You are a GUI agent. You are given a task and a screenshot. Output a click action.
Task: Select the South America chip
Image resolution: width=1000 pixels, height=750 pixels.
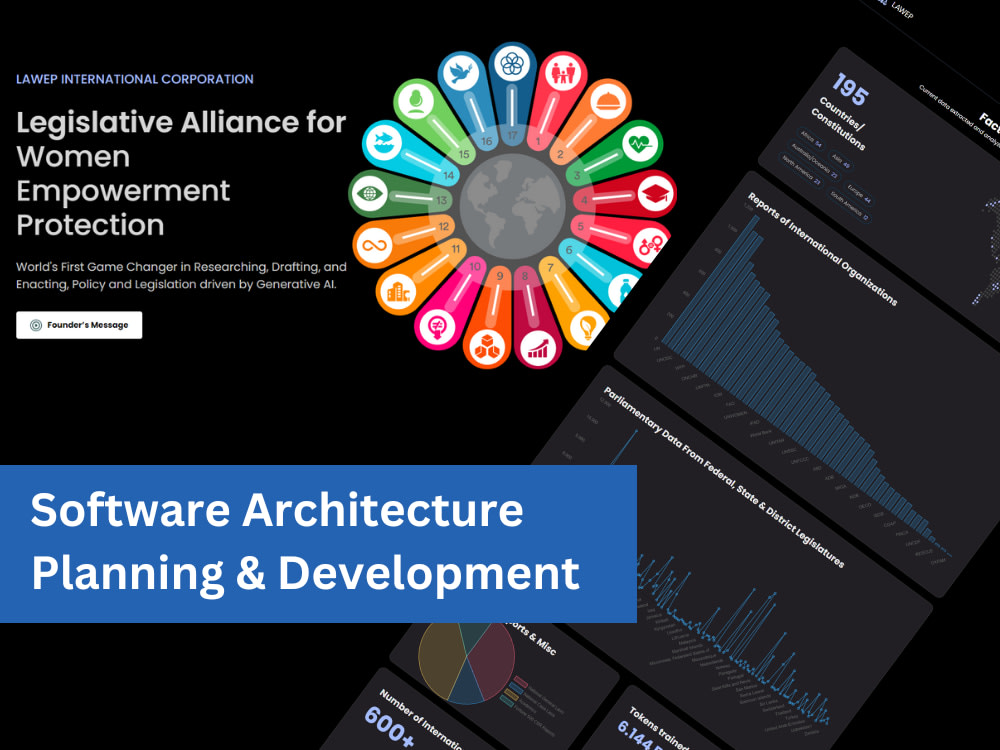coord(849,207)
